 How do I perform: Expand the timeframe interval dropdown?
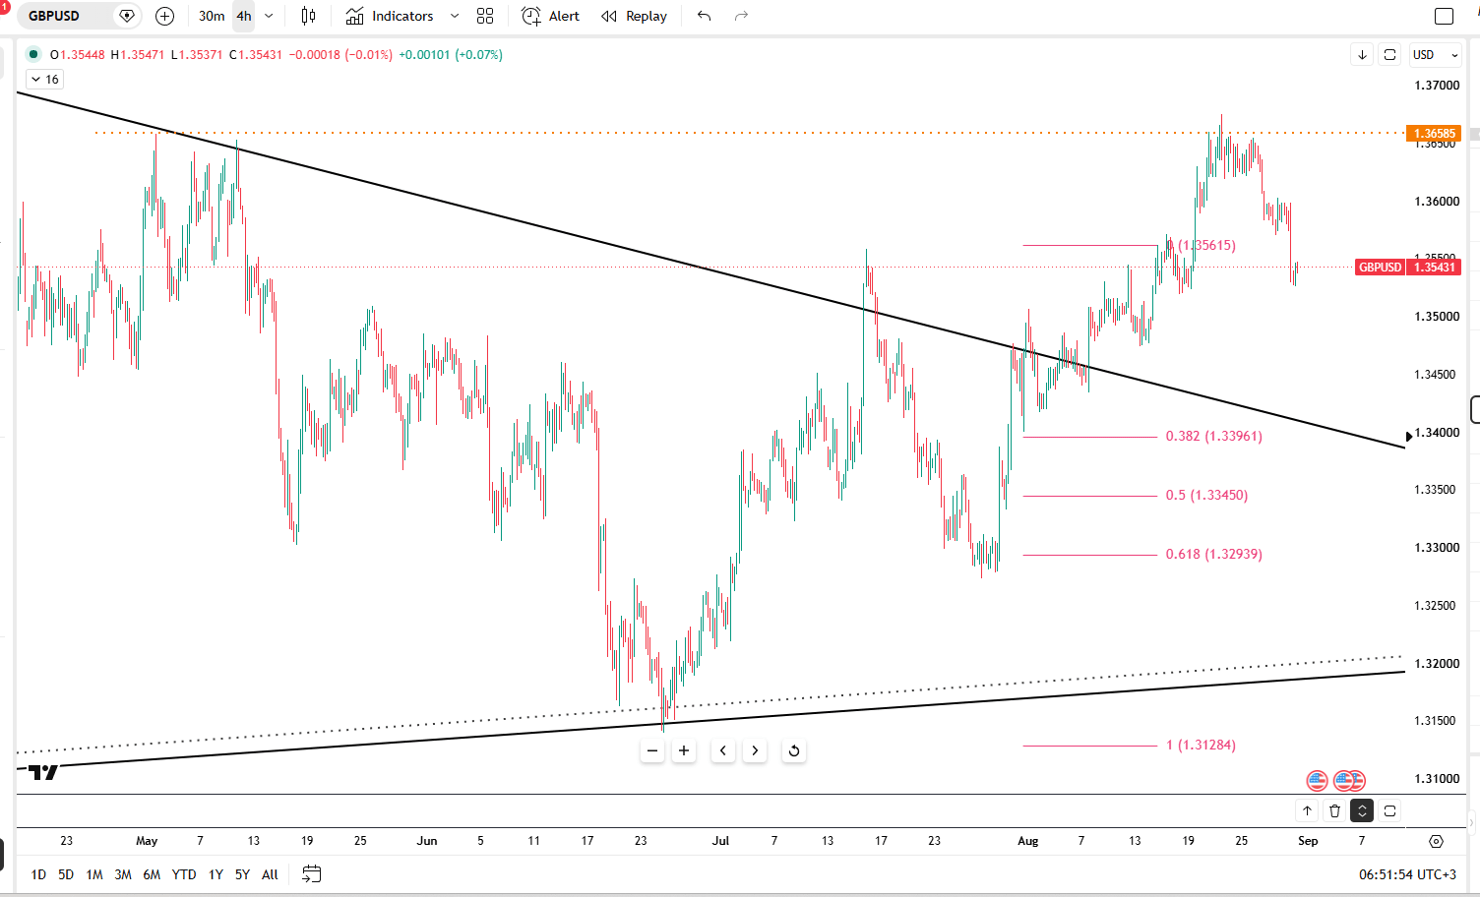pos(269,16)
